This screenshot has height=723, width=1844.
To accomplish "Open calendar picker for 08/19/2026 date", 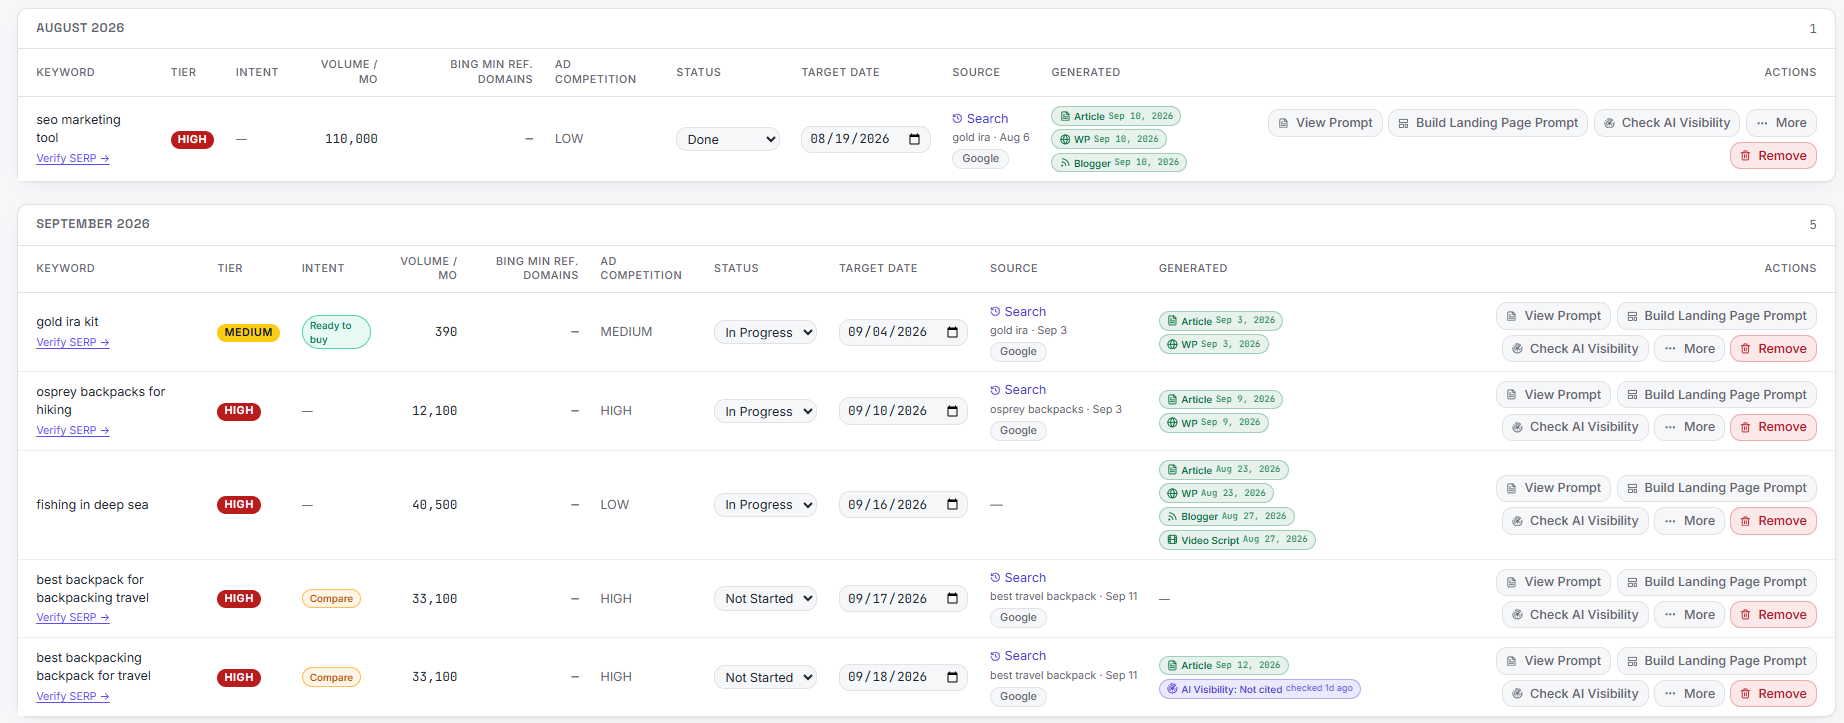I will pos(914,139).
